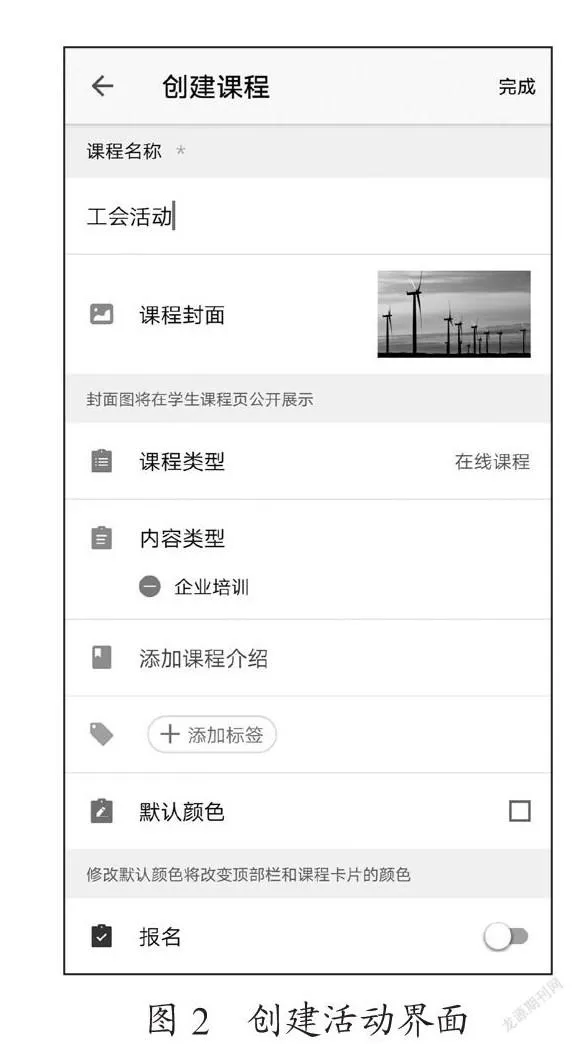Click the 课程封面 image icon
Image resolution: width=574 pixels, height=1044 pixels.
point(101,314)
